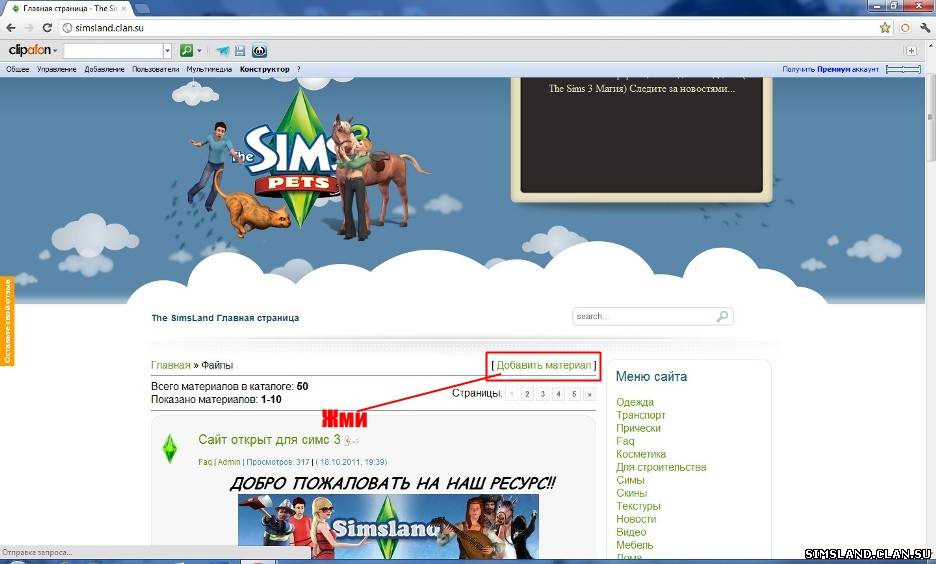936x564 pixels.
Task: Open 'Косметика' in the site menu
Action: tap(641, 454)
